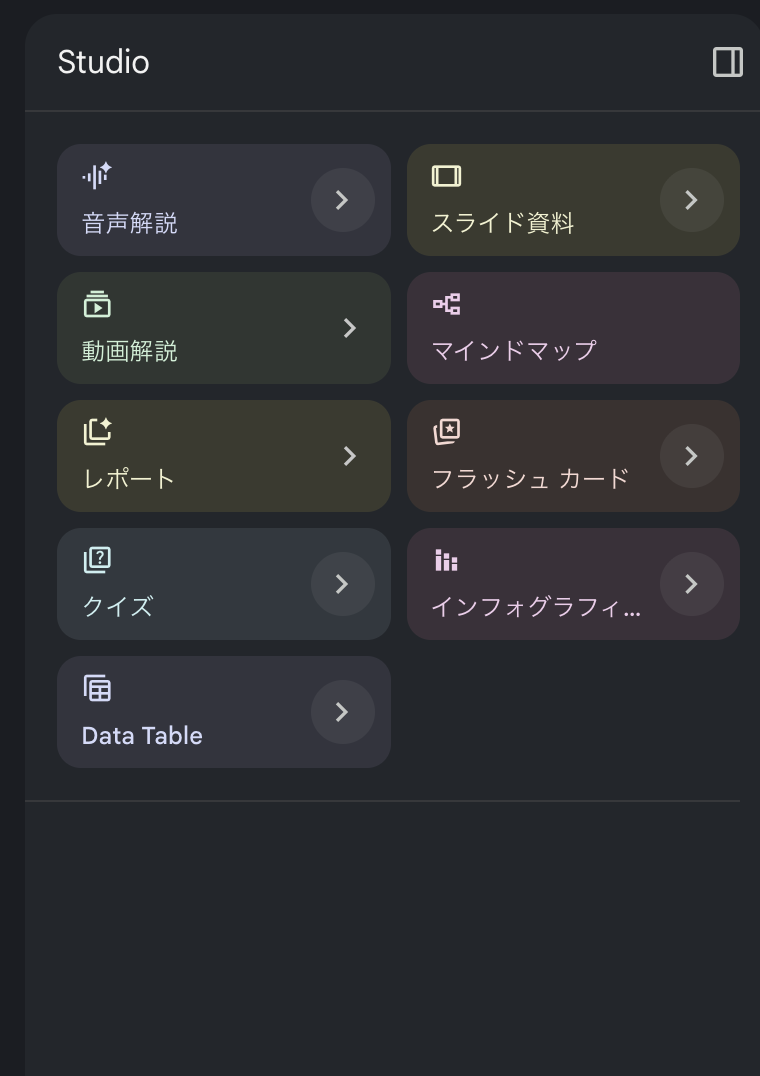
Task: Click the flashcards star icon
Action: point(446,432)
